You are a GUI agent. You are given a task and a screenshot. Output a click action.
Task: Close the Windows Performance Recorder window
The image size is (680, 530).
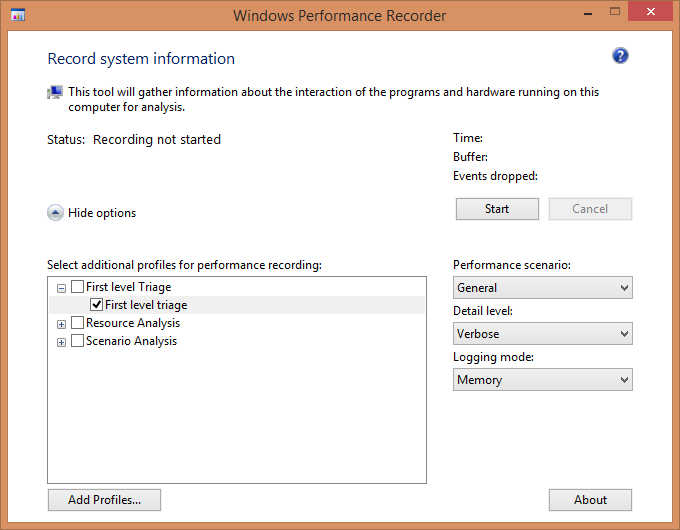pos(651,12)
